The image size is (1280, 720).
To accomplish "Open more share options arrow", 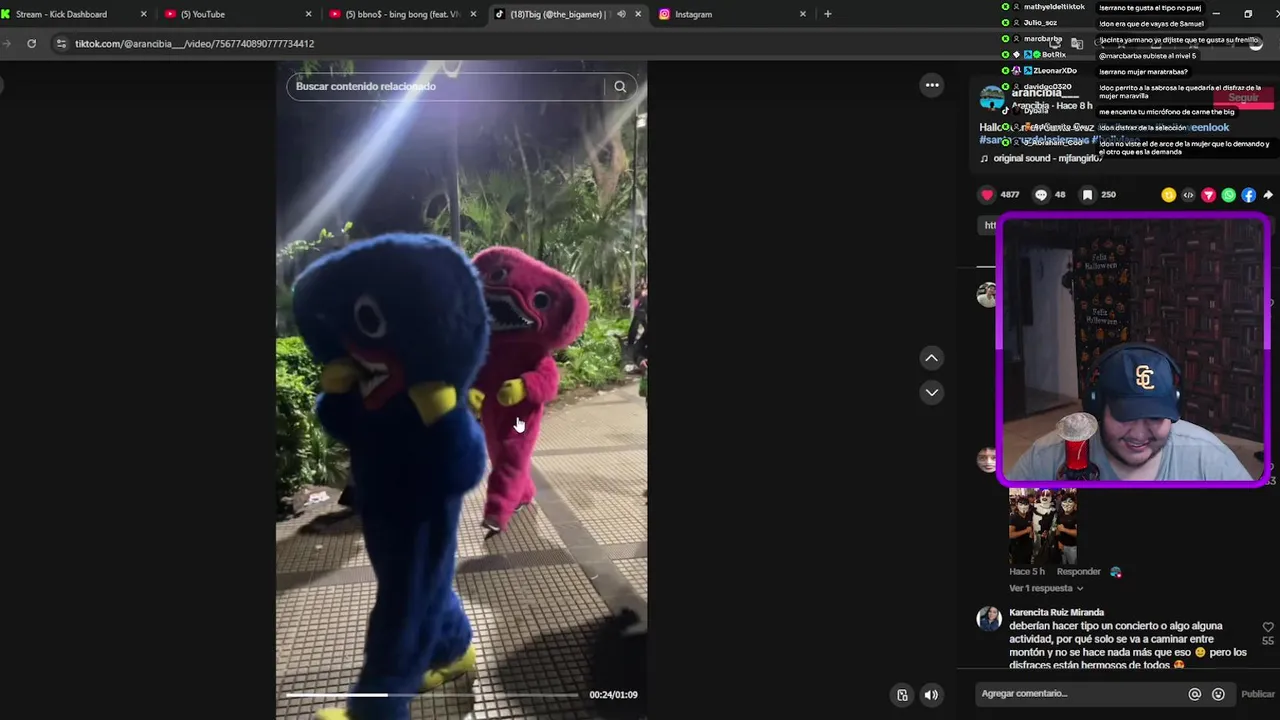I will 1268,195.
